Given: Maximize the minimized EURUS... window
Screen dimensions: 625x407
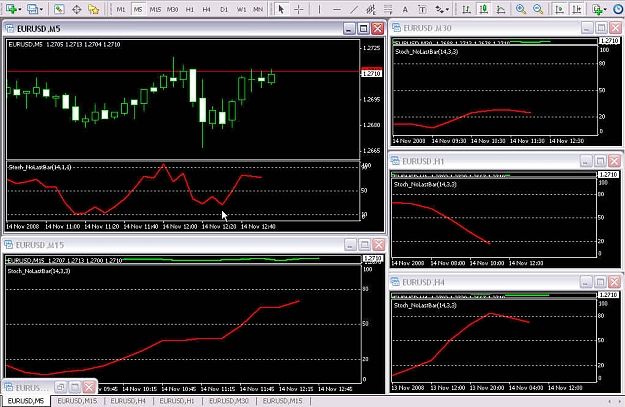Looking at the screenshot, I should click(x=75, y=387).
